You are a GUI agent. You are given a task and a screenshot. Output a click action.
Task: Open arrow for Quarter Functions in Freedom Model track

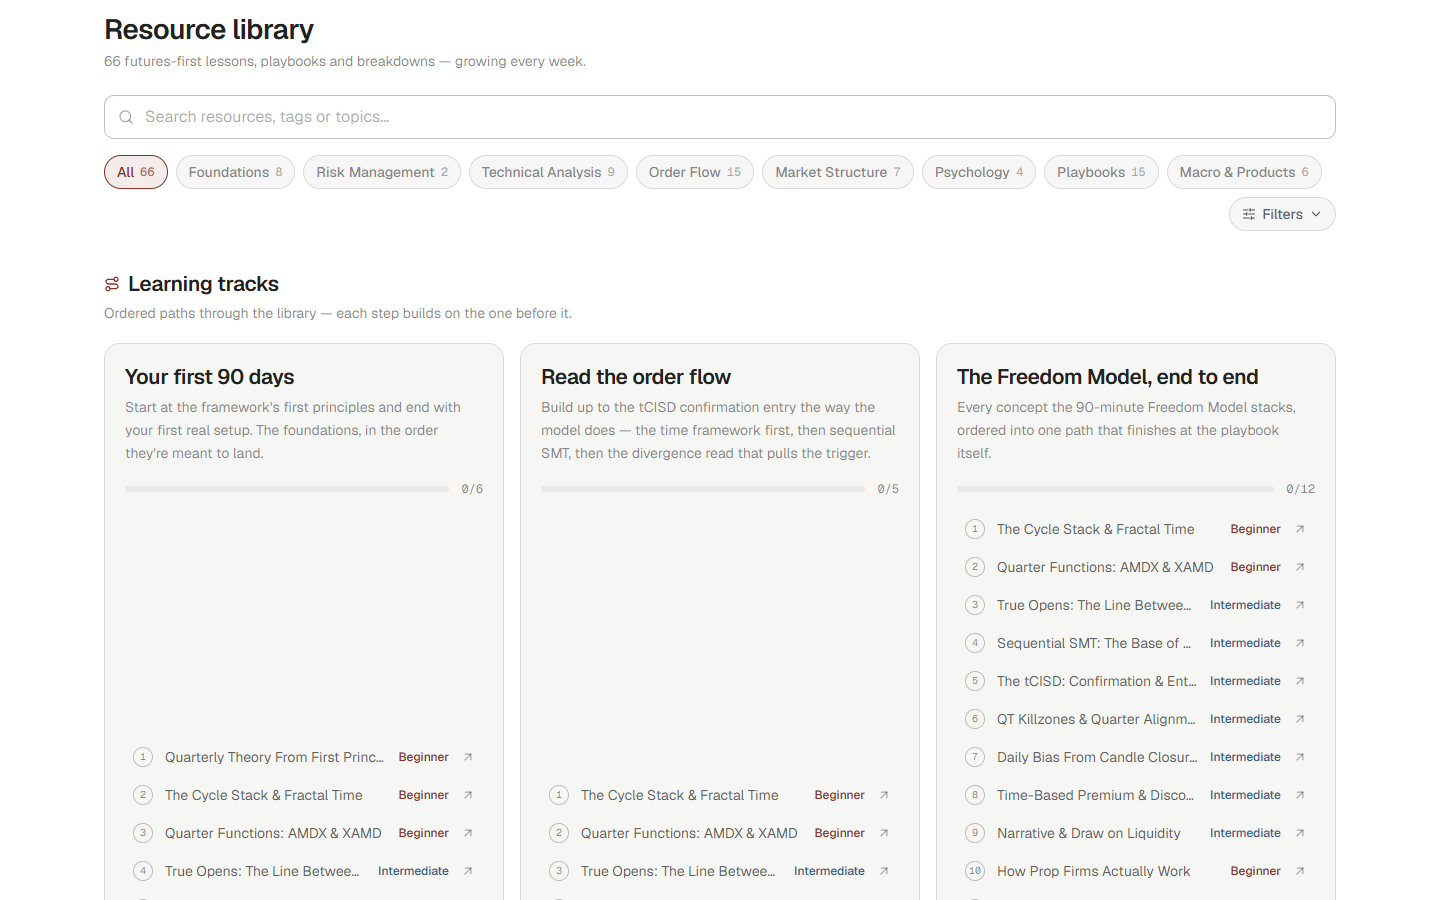(x=1300, y=567)
